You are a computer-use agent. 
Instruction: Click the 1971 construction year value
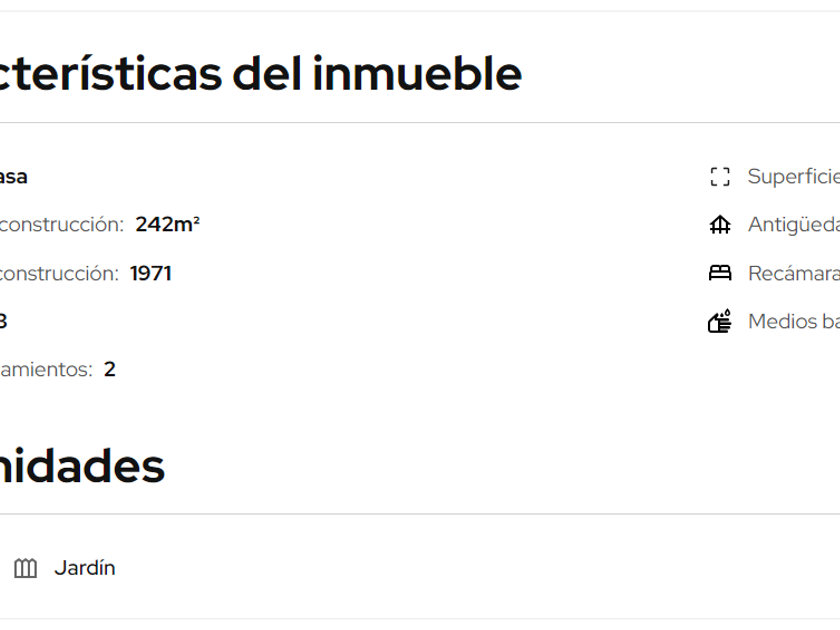tap(151, 273)
